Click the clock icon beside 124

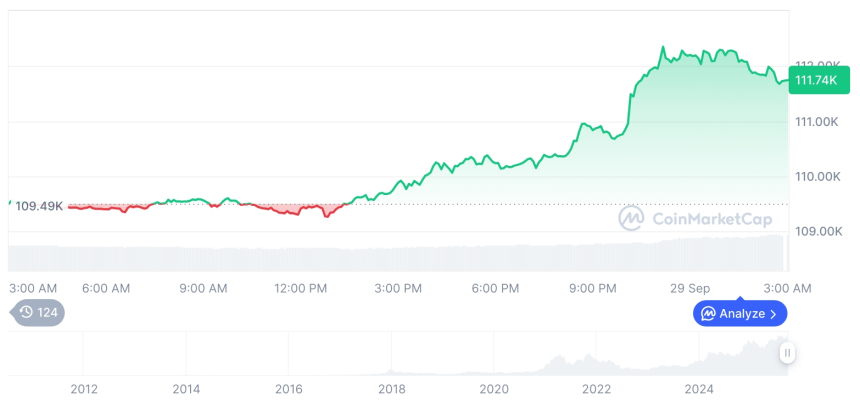point(26,312)
